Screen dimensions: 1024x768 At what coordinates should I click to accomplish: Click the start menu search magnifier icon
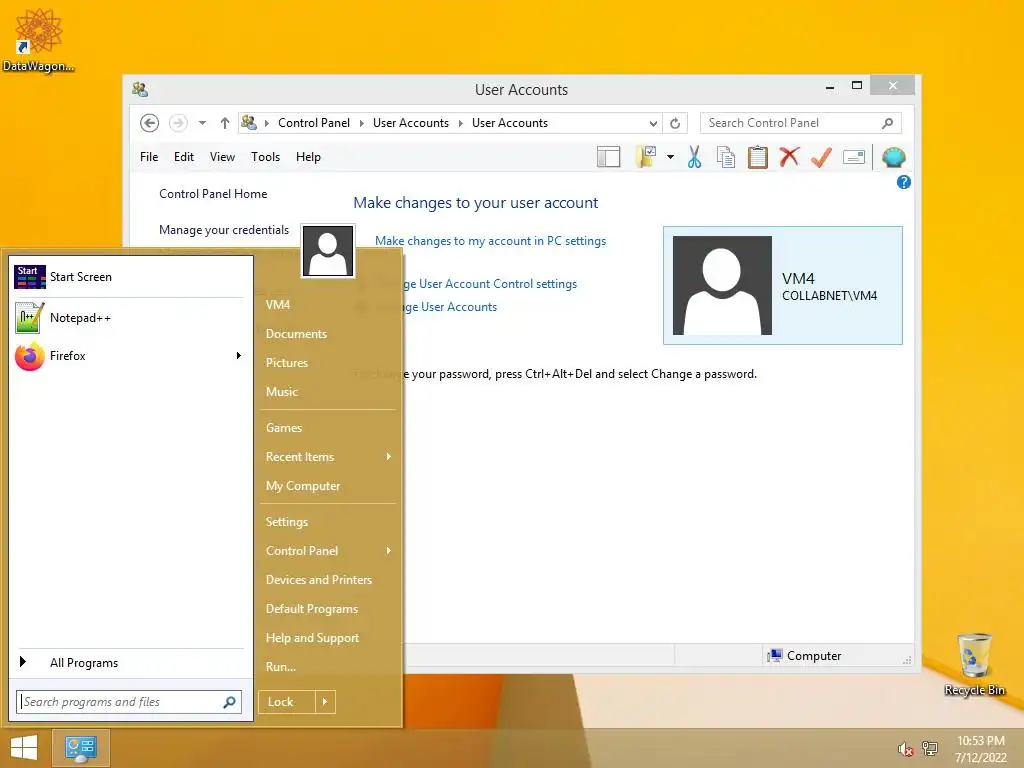[x=229, y=702]
